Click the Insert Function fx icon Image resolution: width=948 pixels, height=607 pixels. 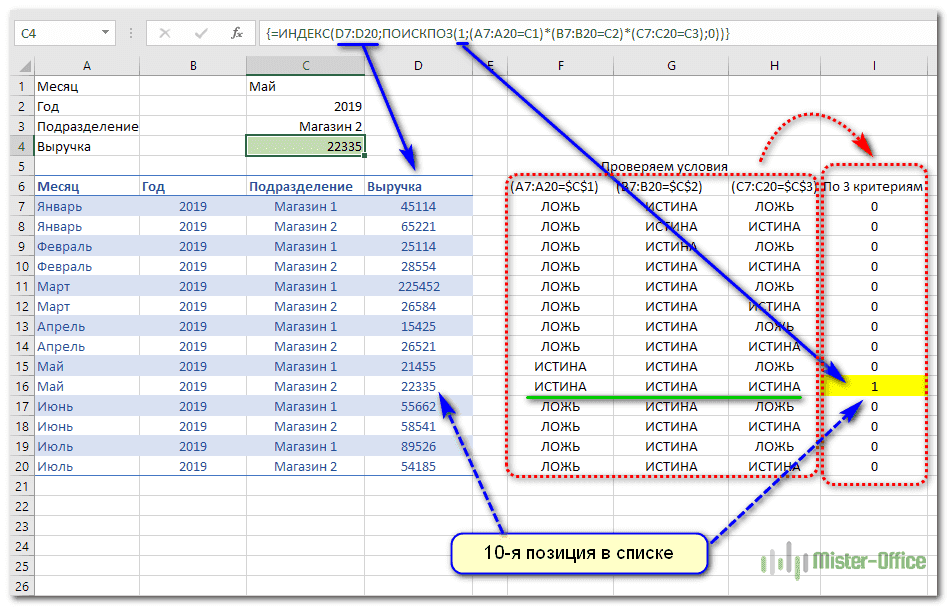click(237, 33)
